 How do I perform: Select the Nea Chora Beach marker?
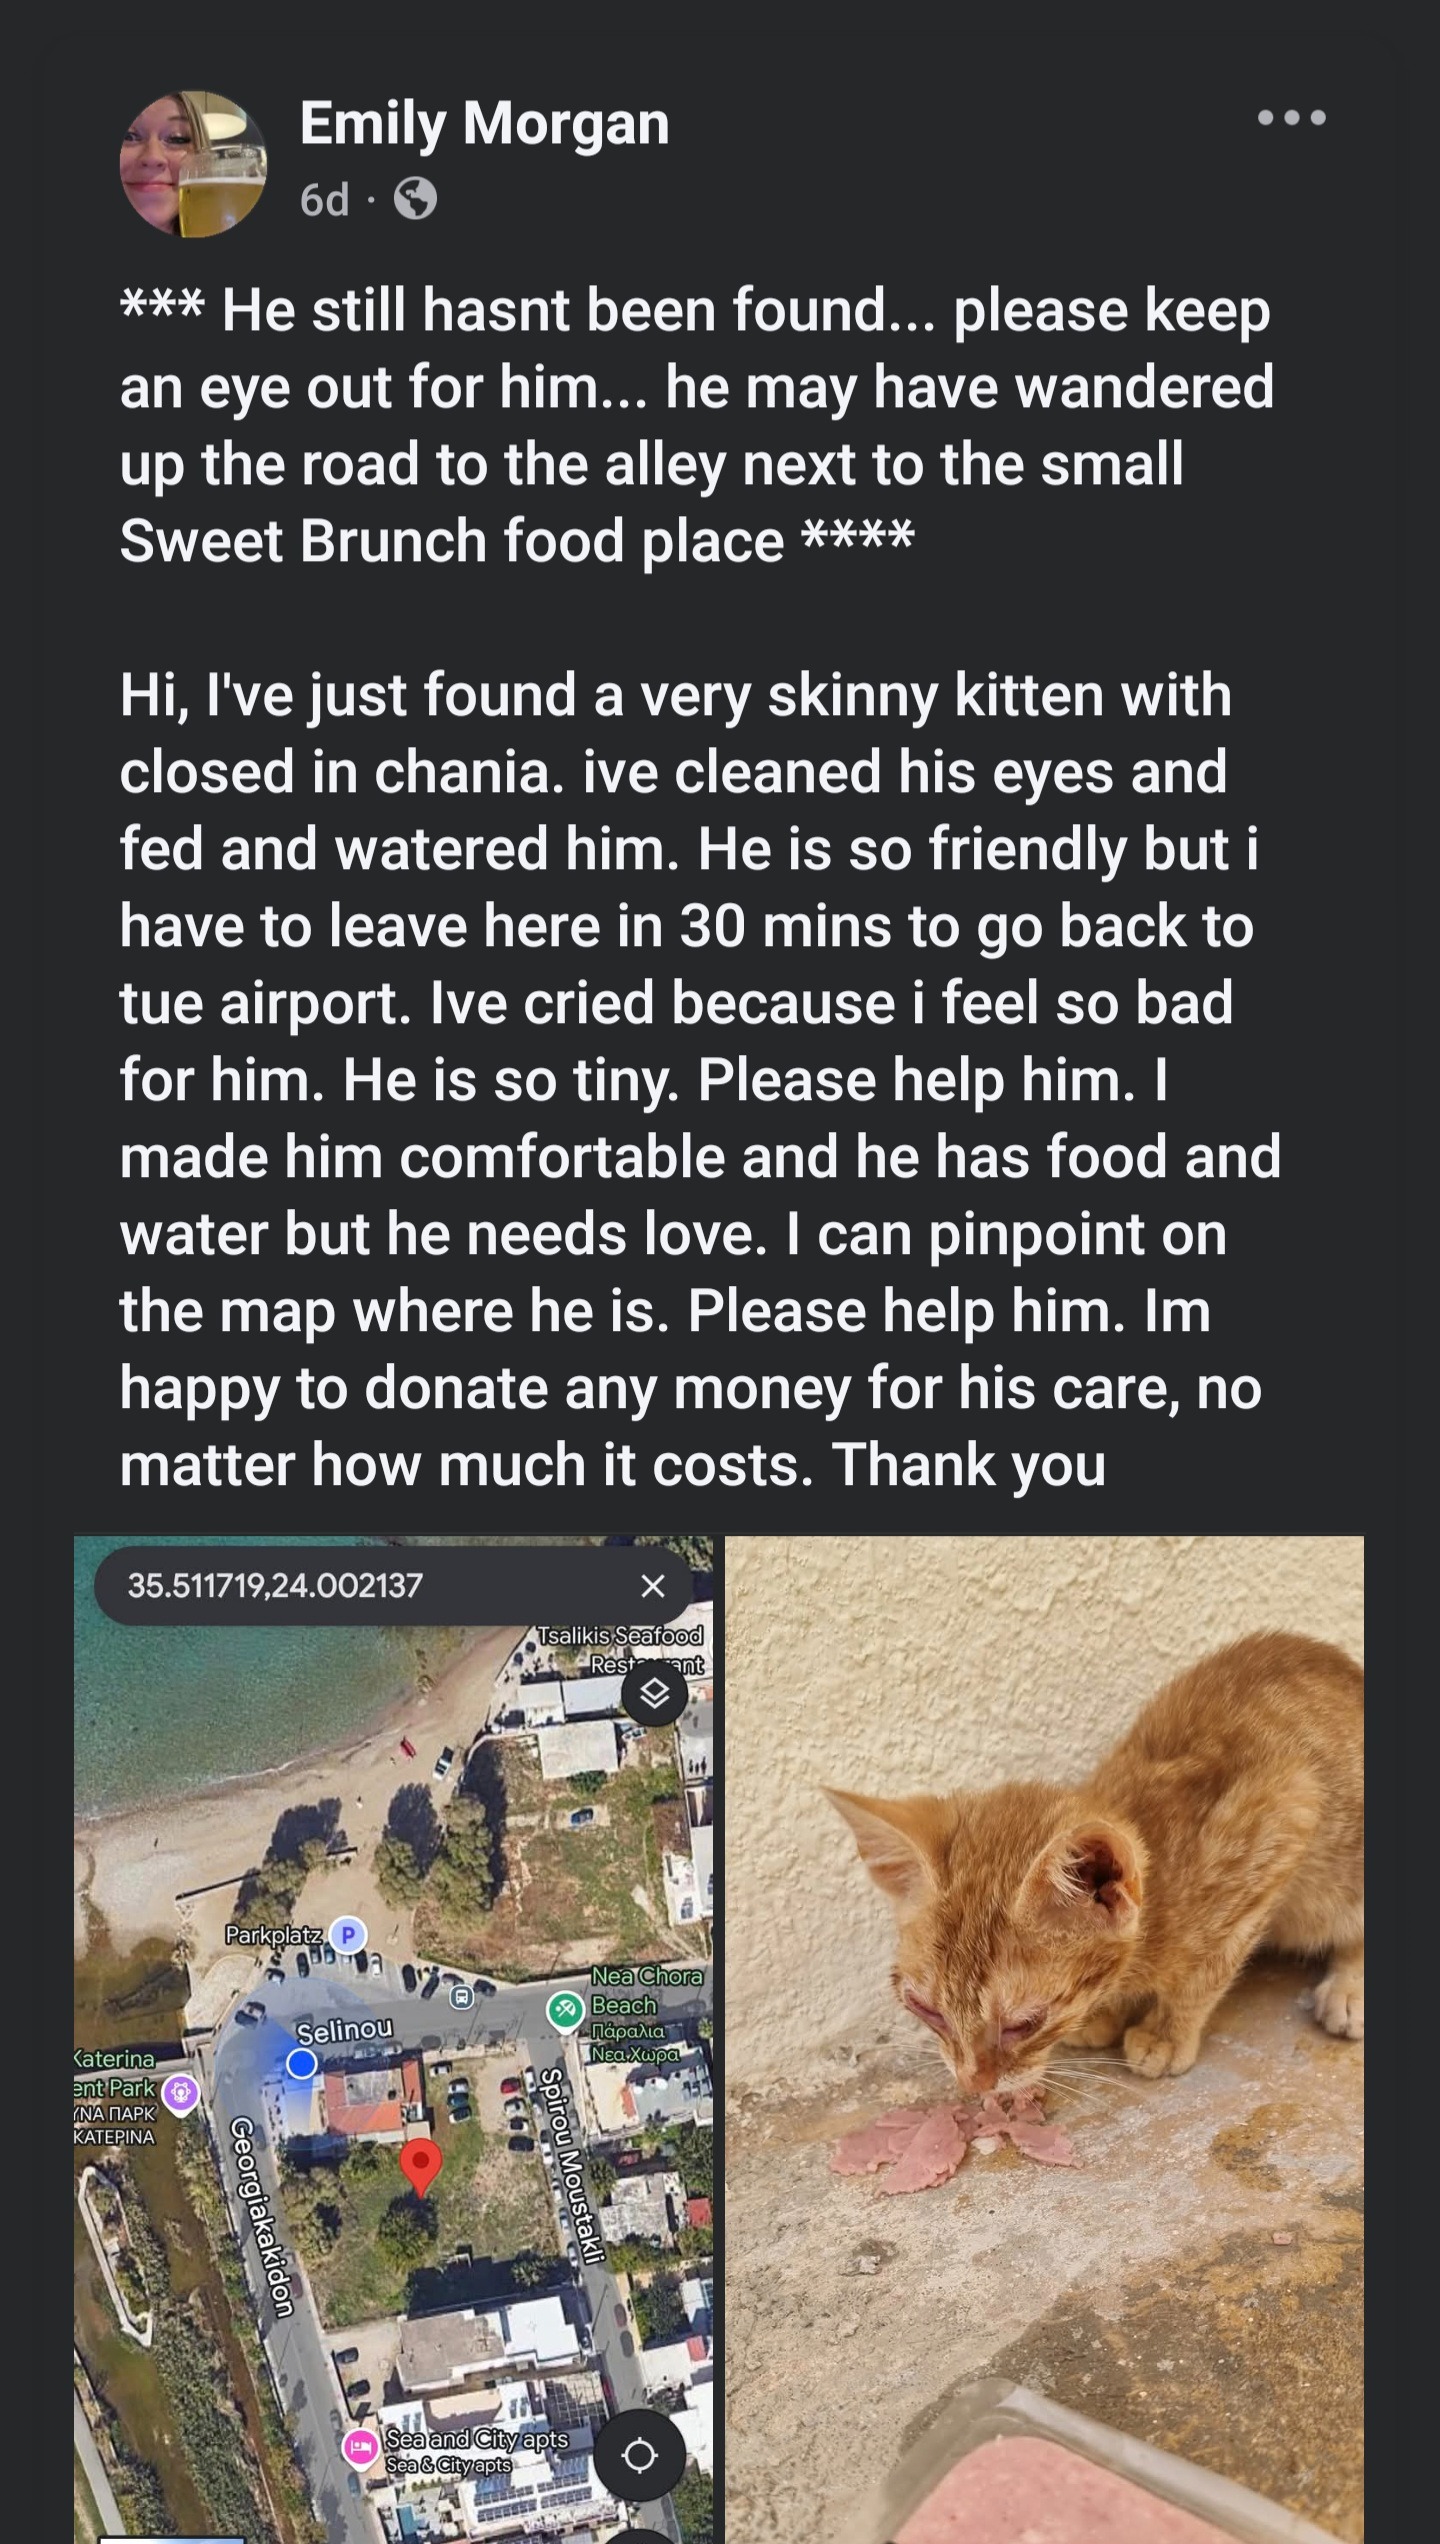point(566,2010)
